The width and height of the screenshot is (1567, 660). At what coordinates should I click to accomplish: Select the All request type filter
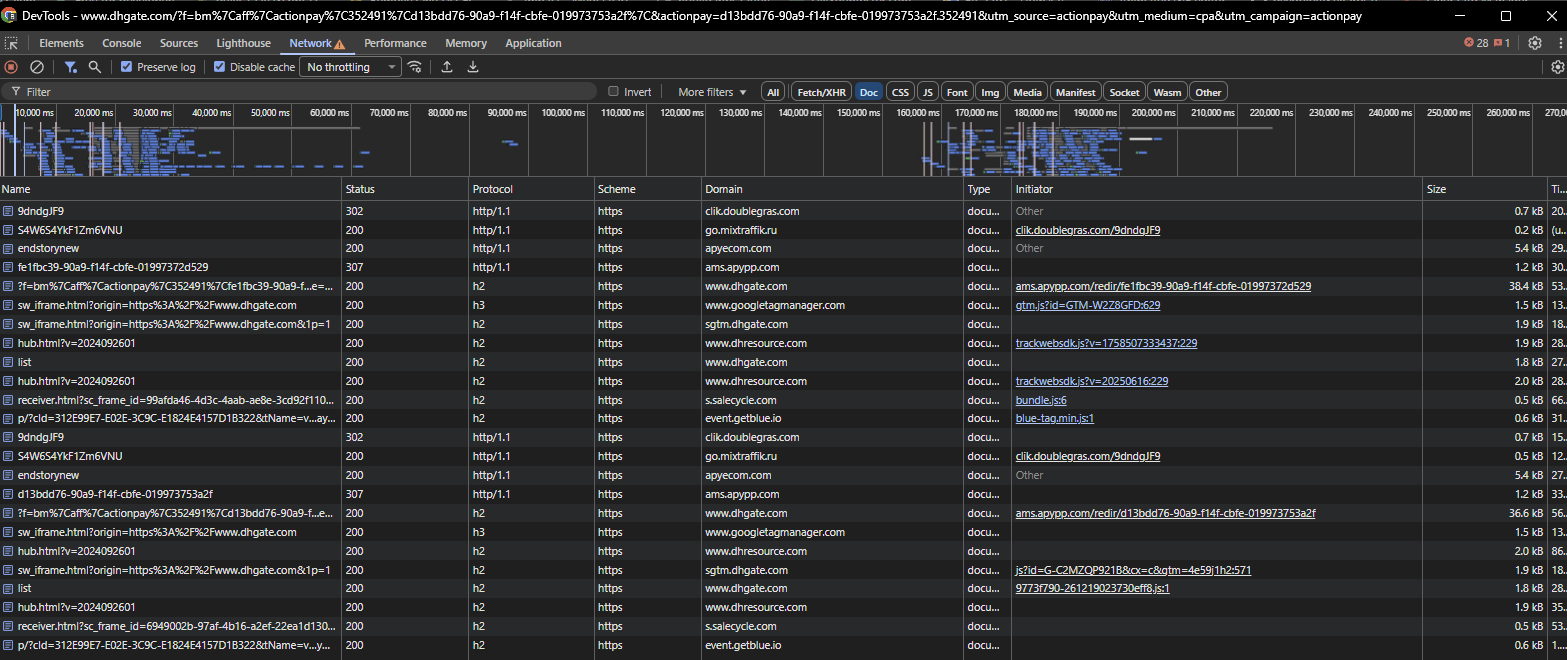coord(772,92)
